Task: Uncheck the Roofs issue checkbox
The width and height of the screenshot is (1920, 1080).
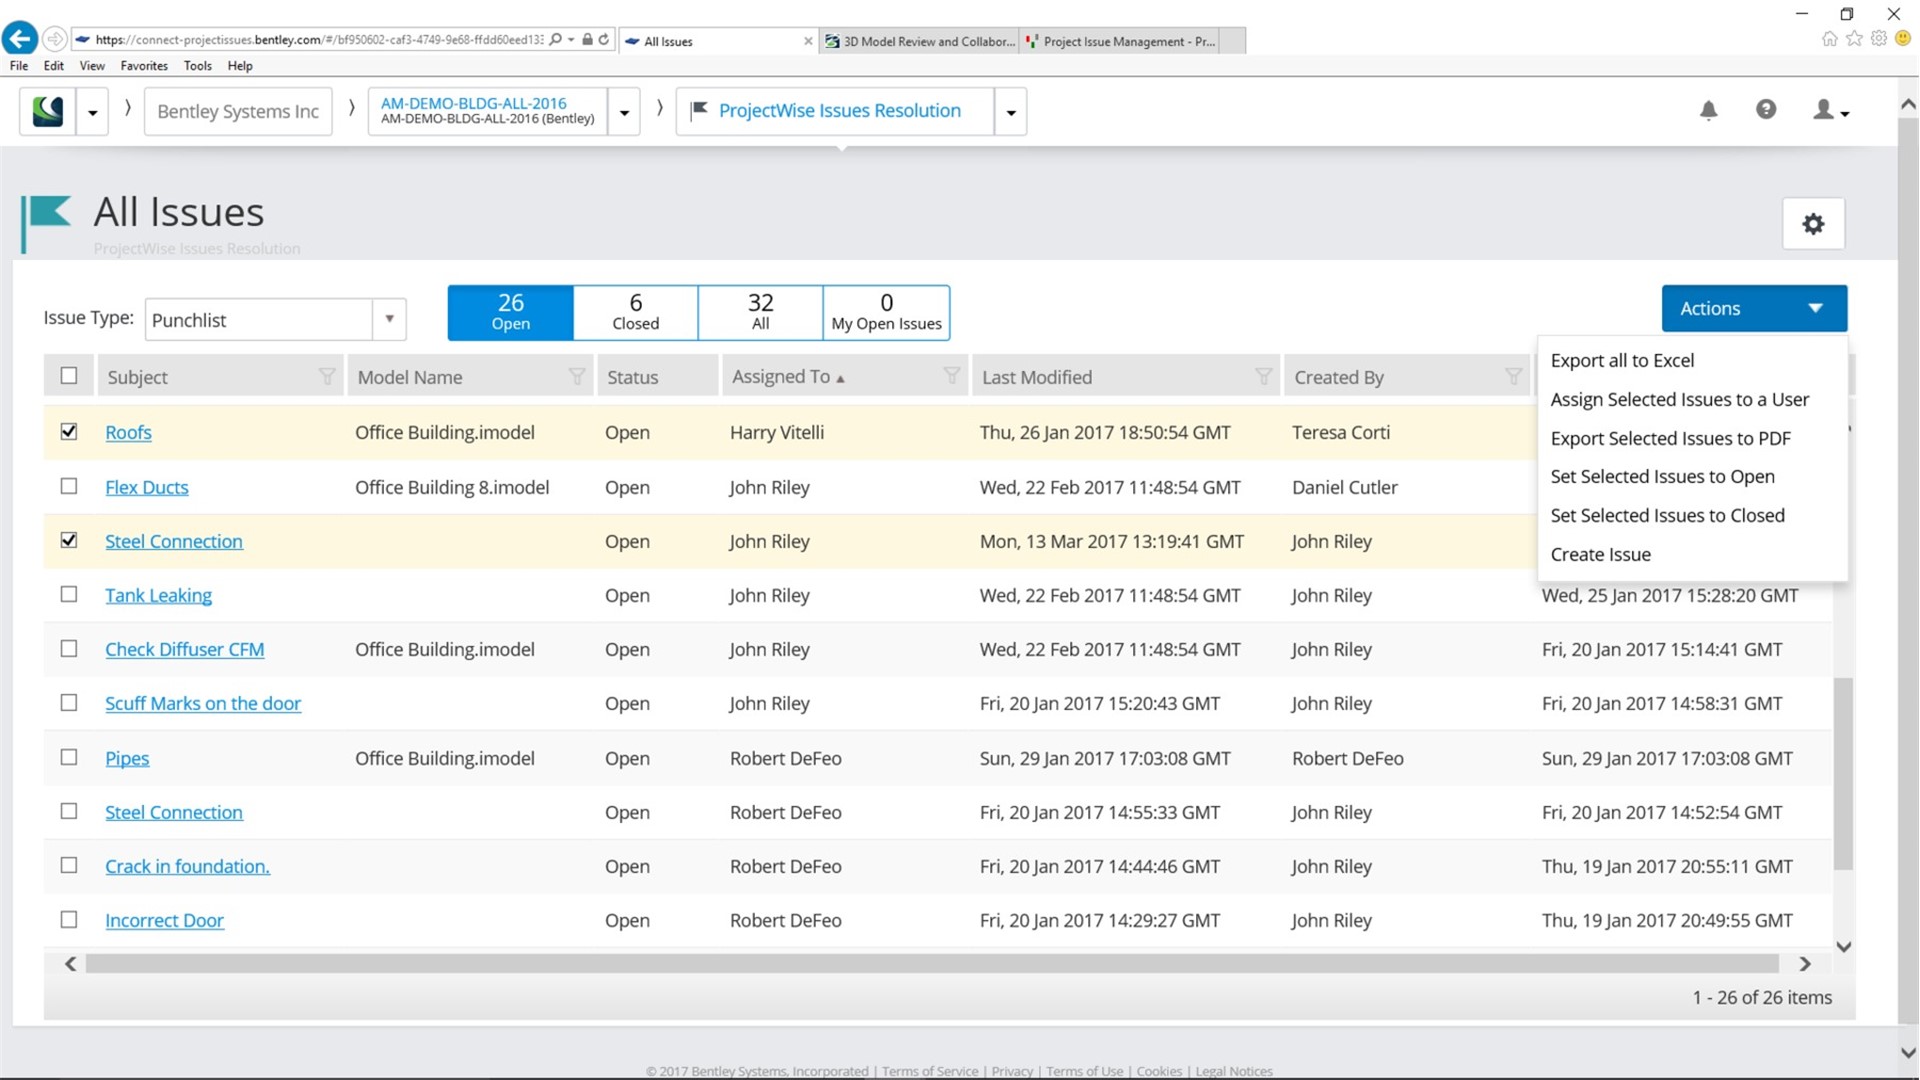Action: (x=69, y=432)
